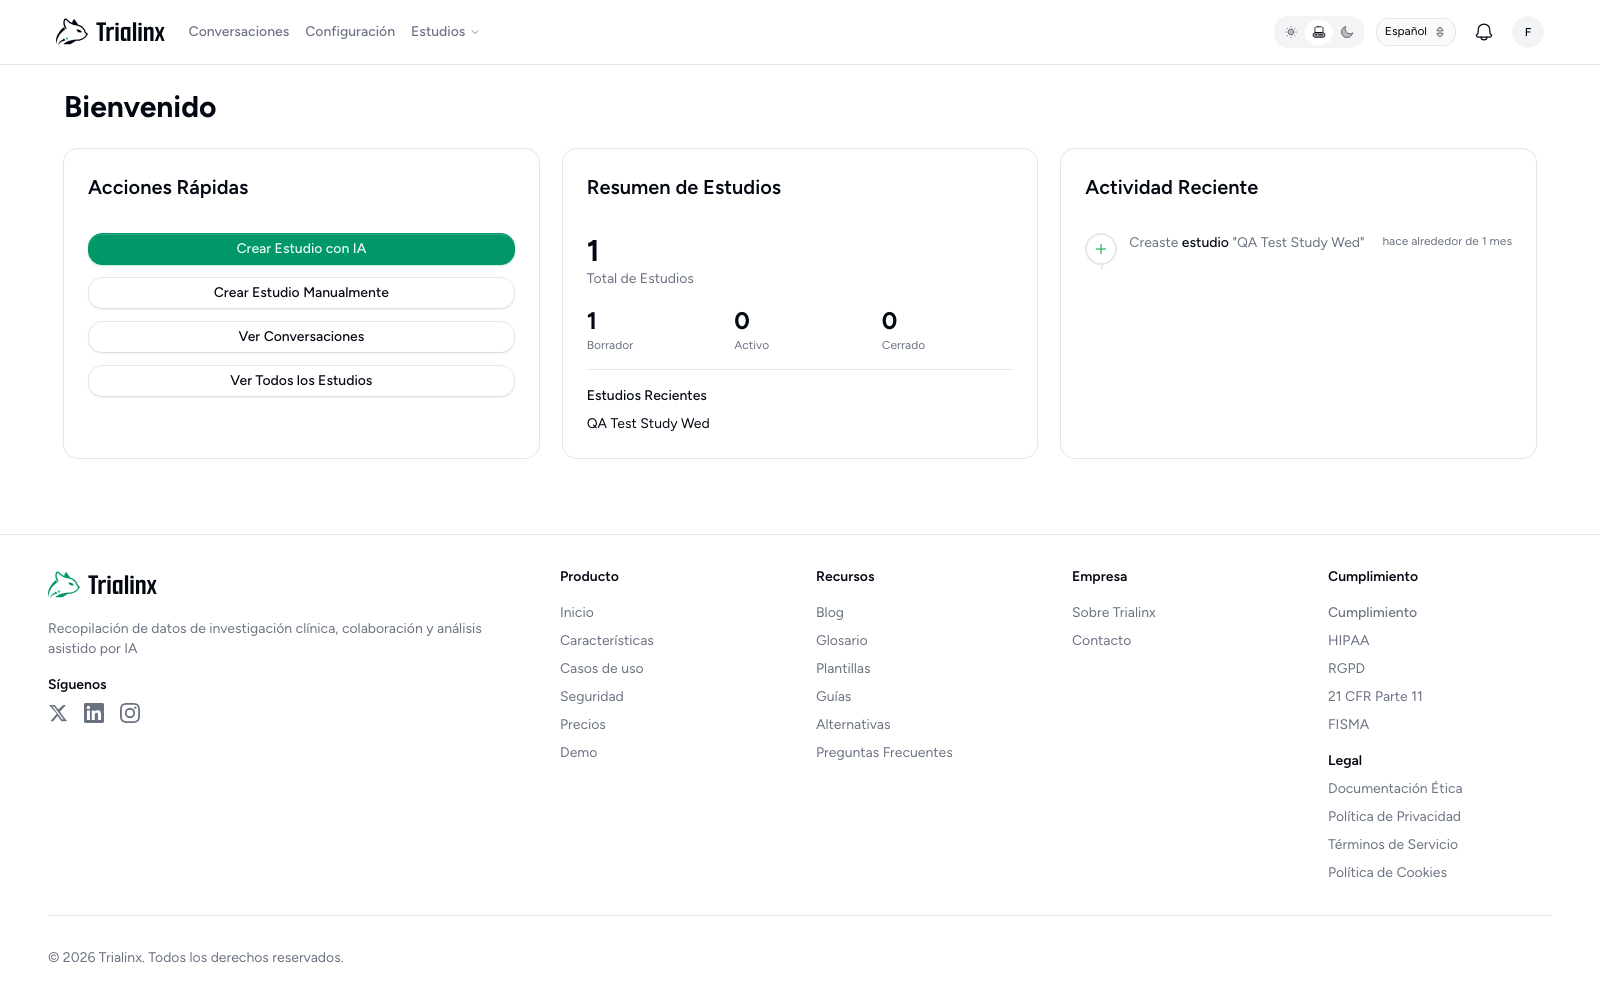
Task: Click Ver Todos los Estudios
Action: click(x=301, y=381)
